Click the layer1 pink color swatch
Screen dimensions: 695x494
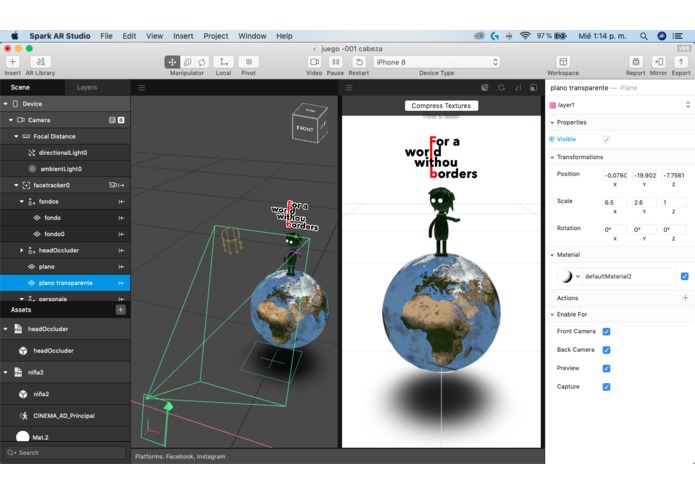click(553, 105)
